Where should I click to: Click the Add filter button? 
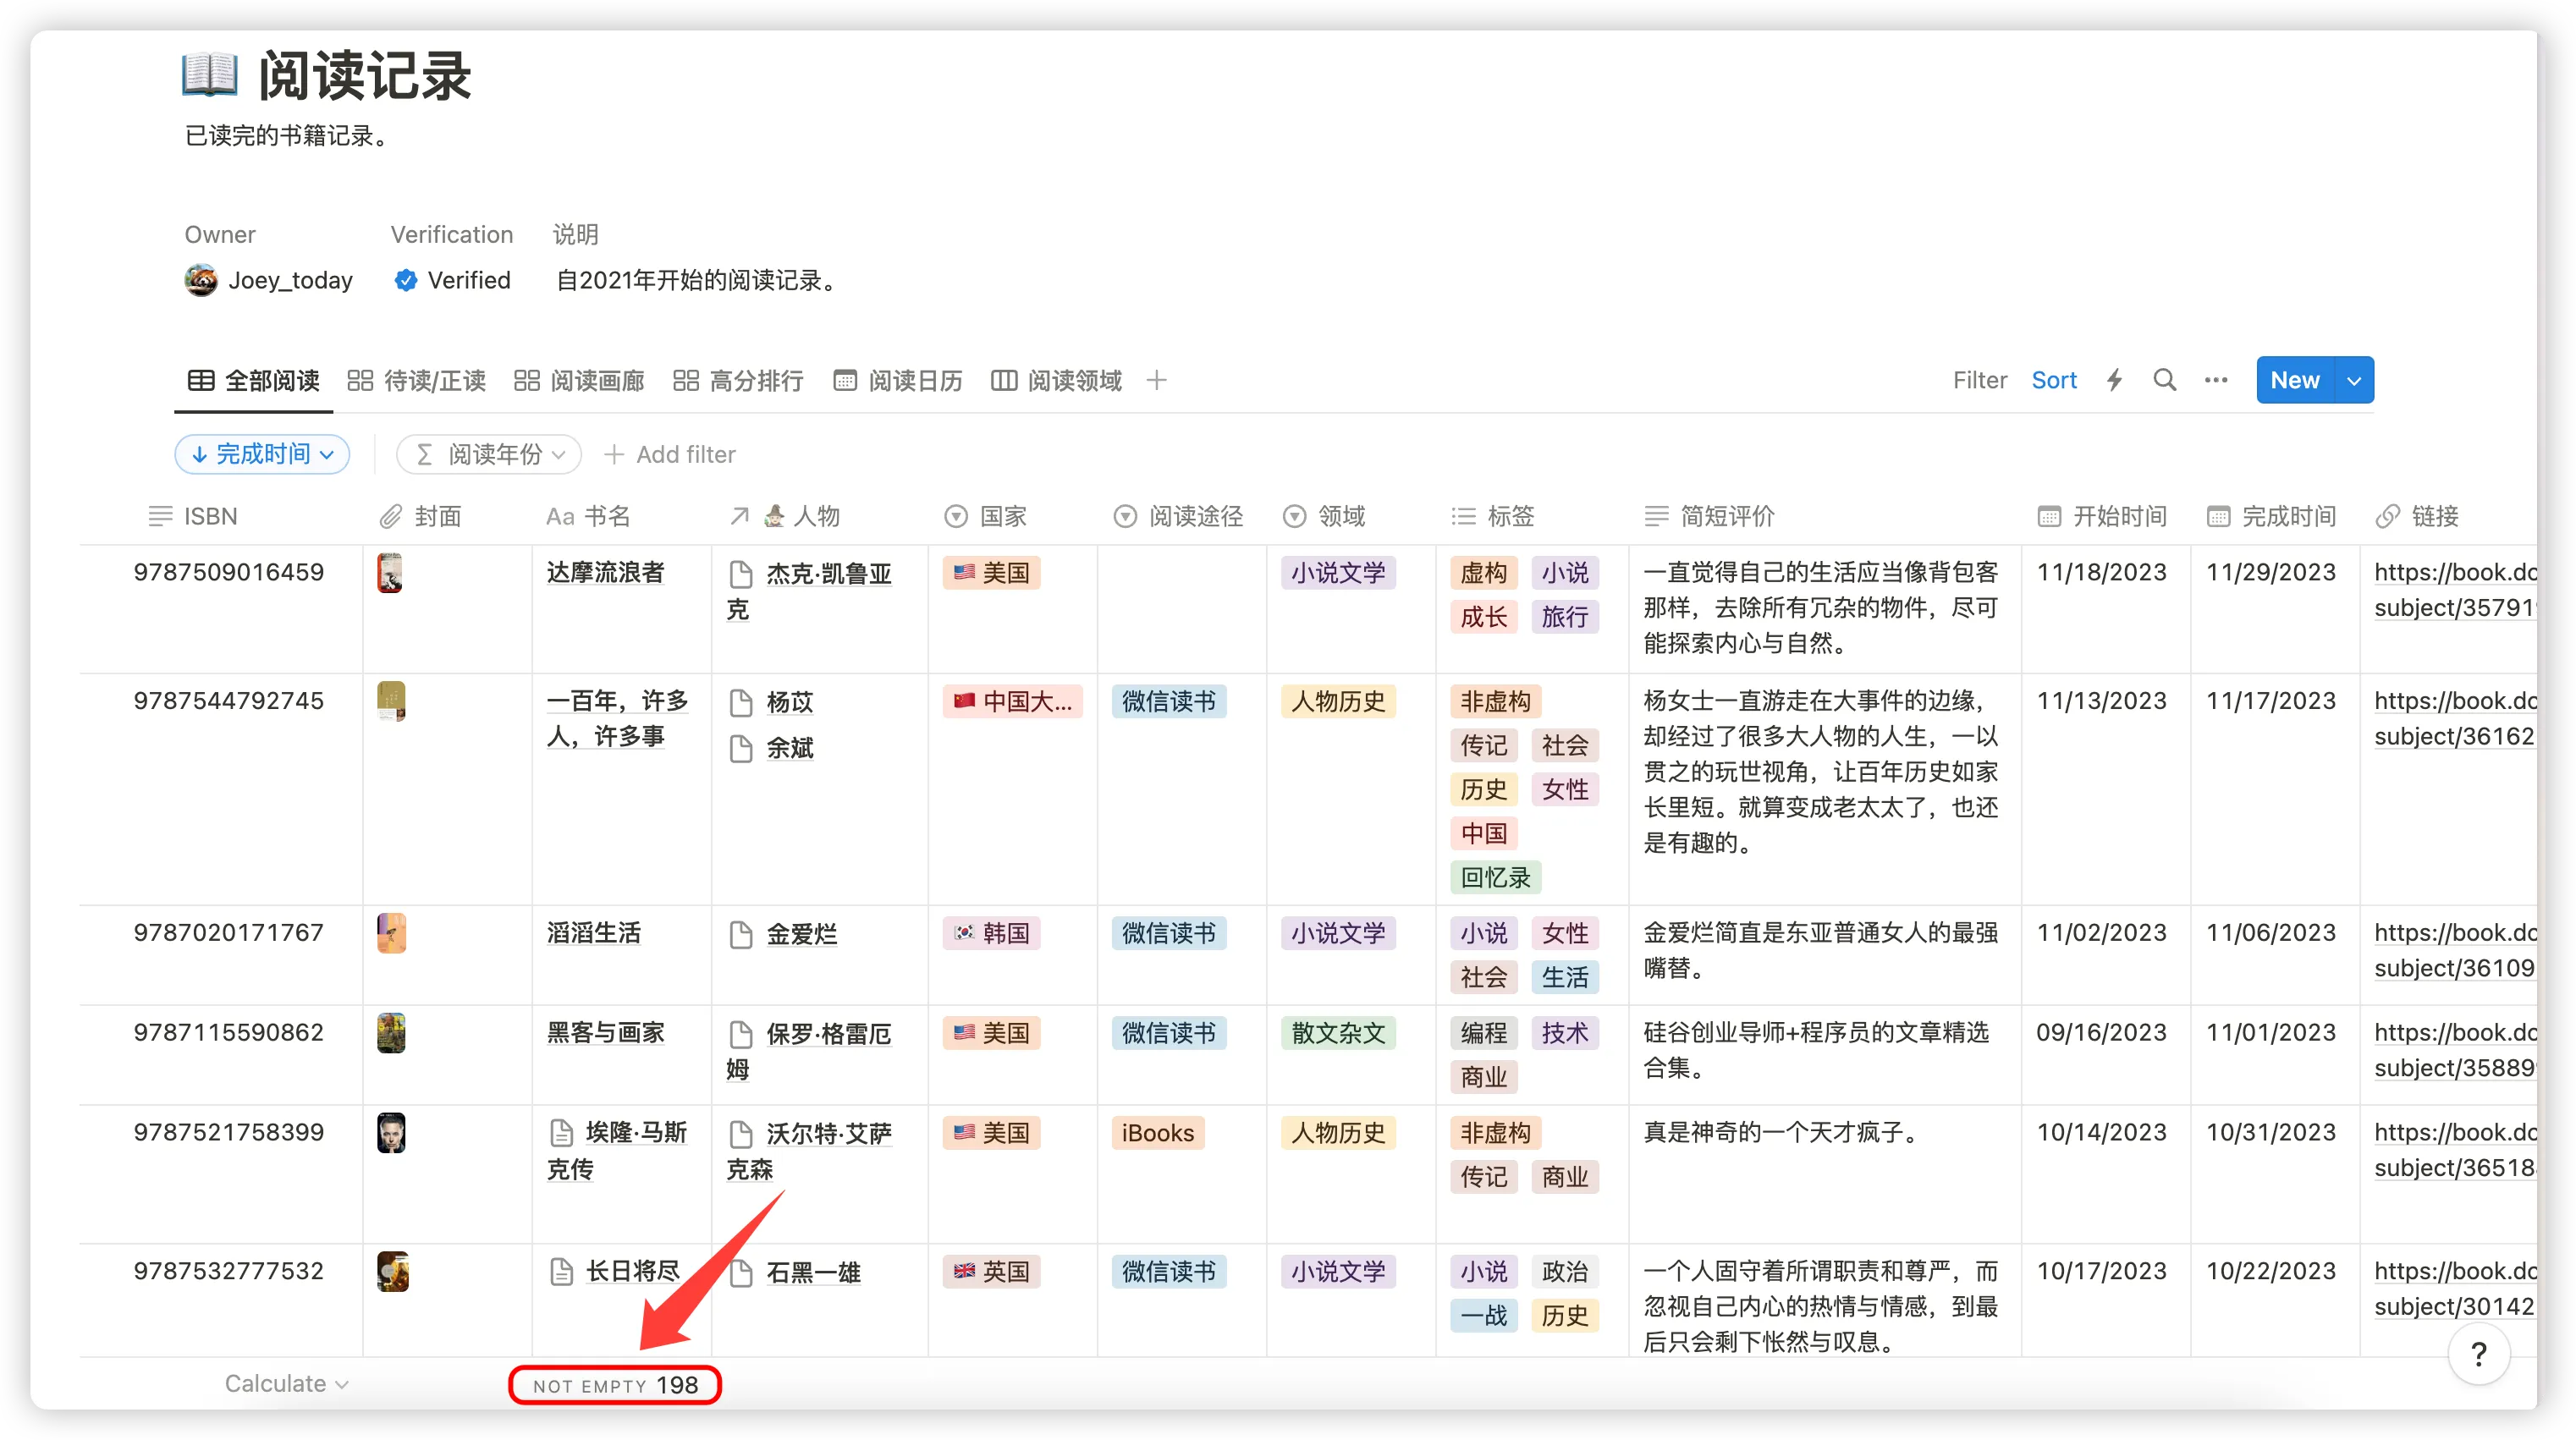point(670,454)
